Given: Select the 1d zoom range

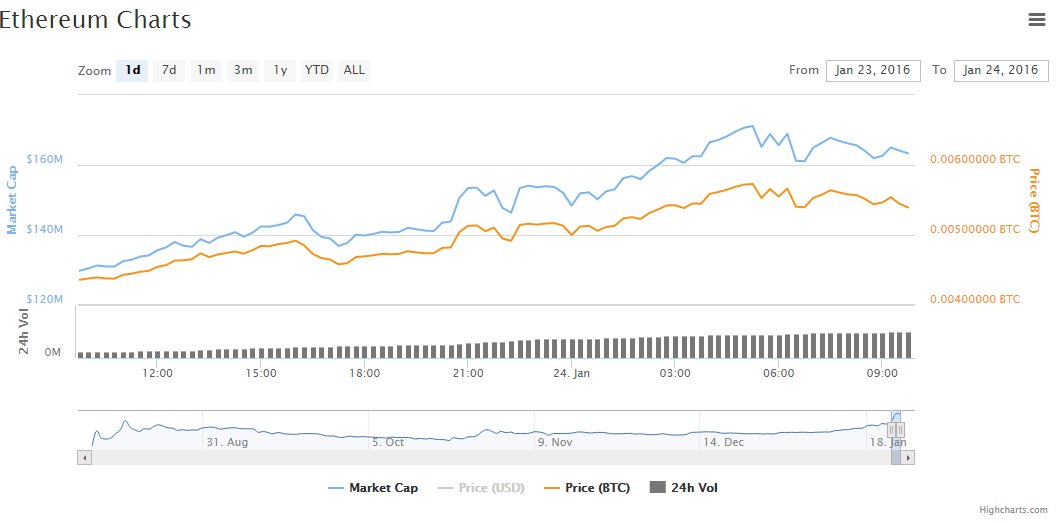Looking at the screenshot, I should tap(132, 70).
